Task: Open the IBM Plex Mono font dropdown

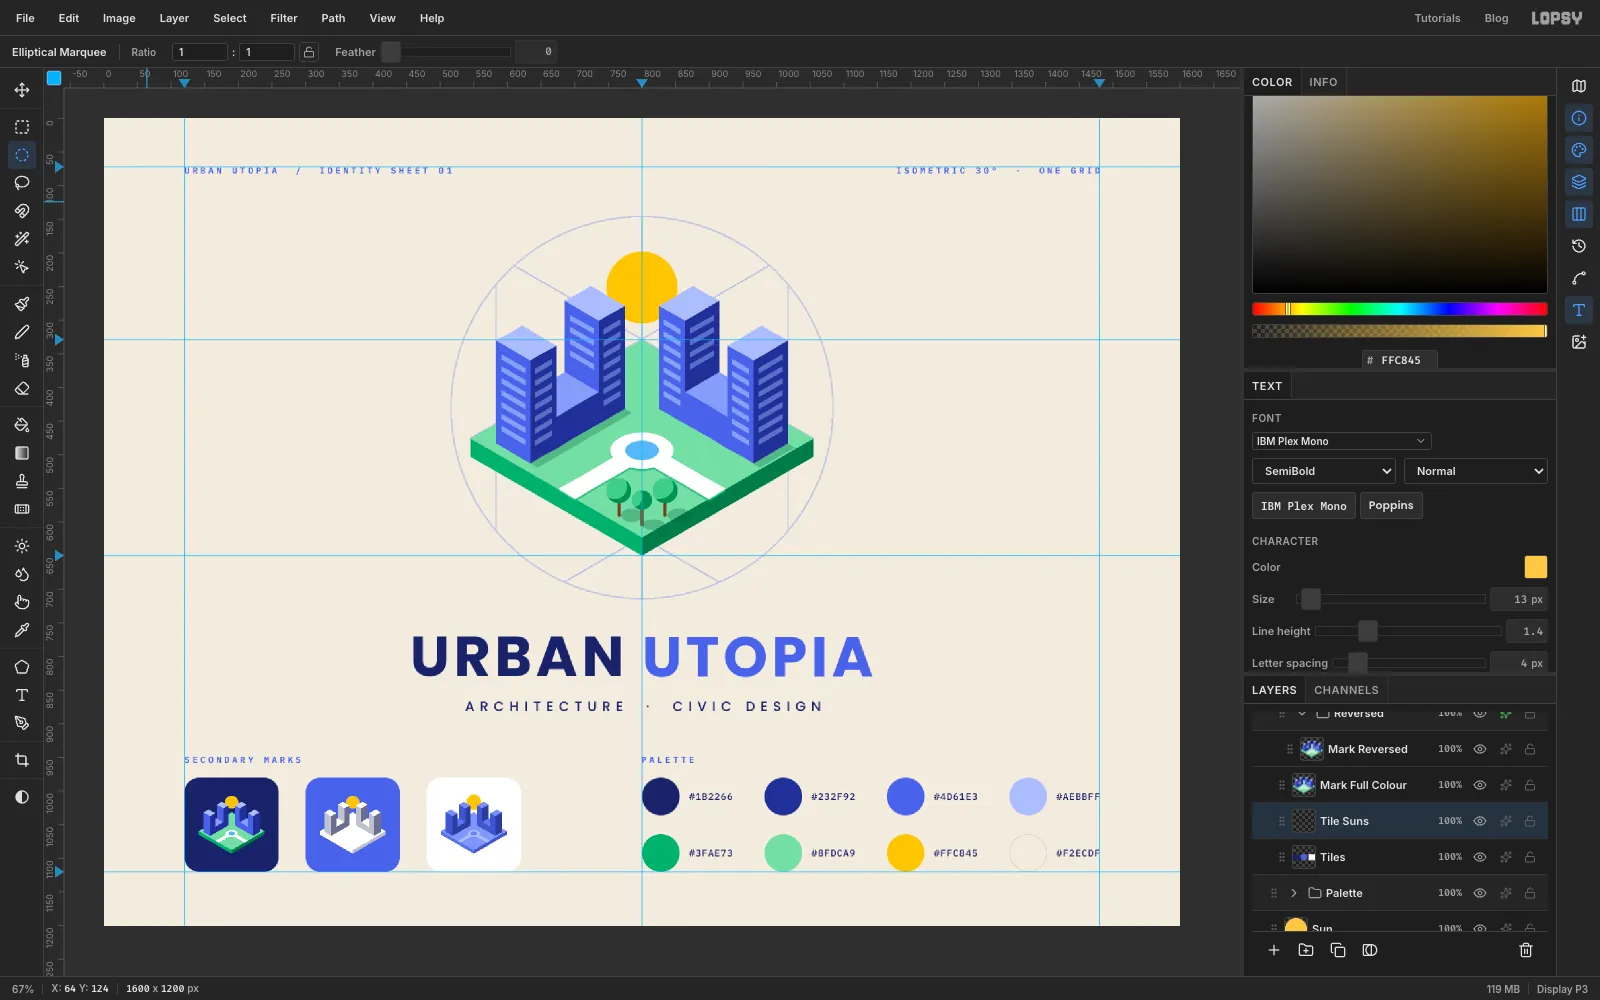Action: click(x=1341, y=441)
